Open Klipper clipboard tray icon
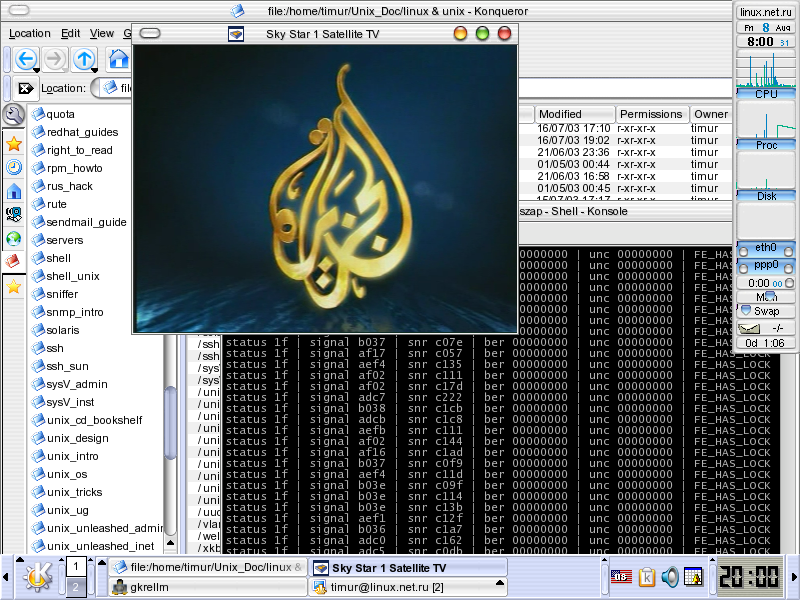The width and height of the screenshot is (800, 600). [646, 577]
